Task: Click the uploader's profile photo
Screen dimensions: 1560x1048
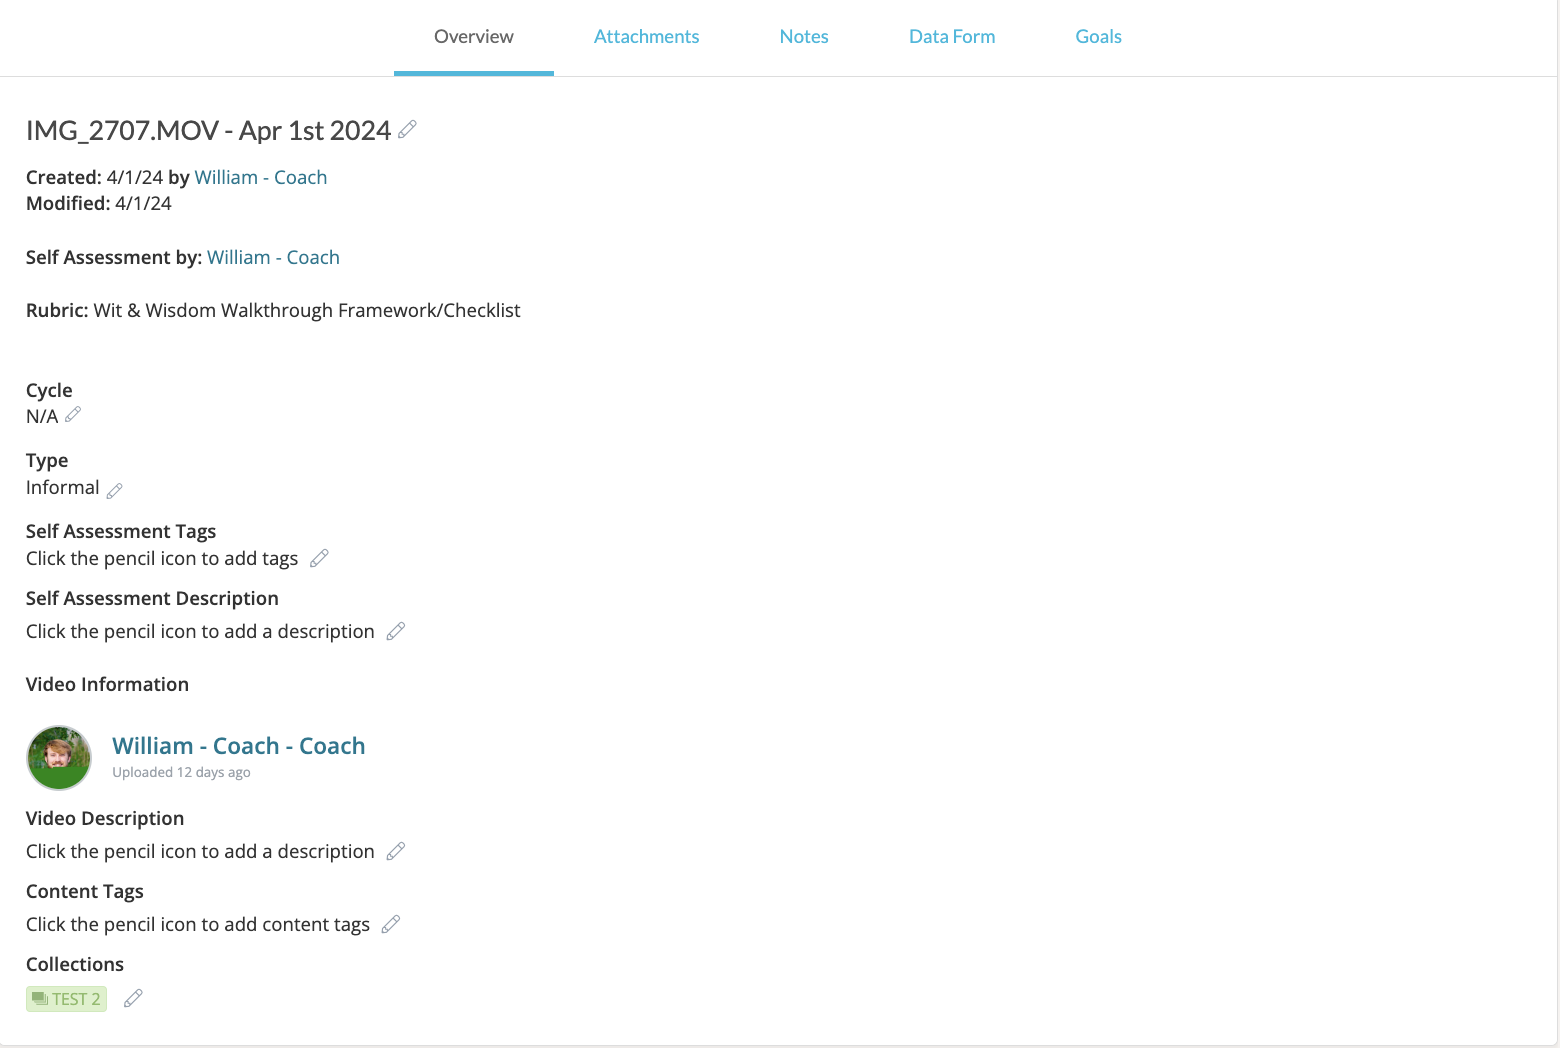Action: pos(59,758)
